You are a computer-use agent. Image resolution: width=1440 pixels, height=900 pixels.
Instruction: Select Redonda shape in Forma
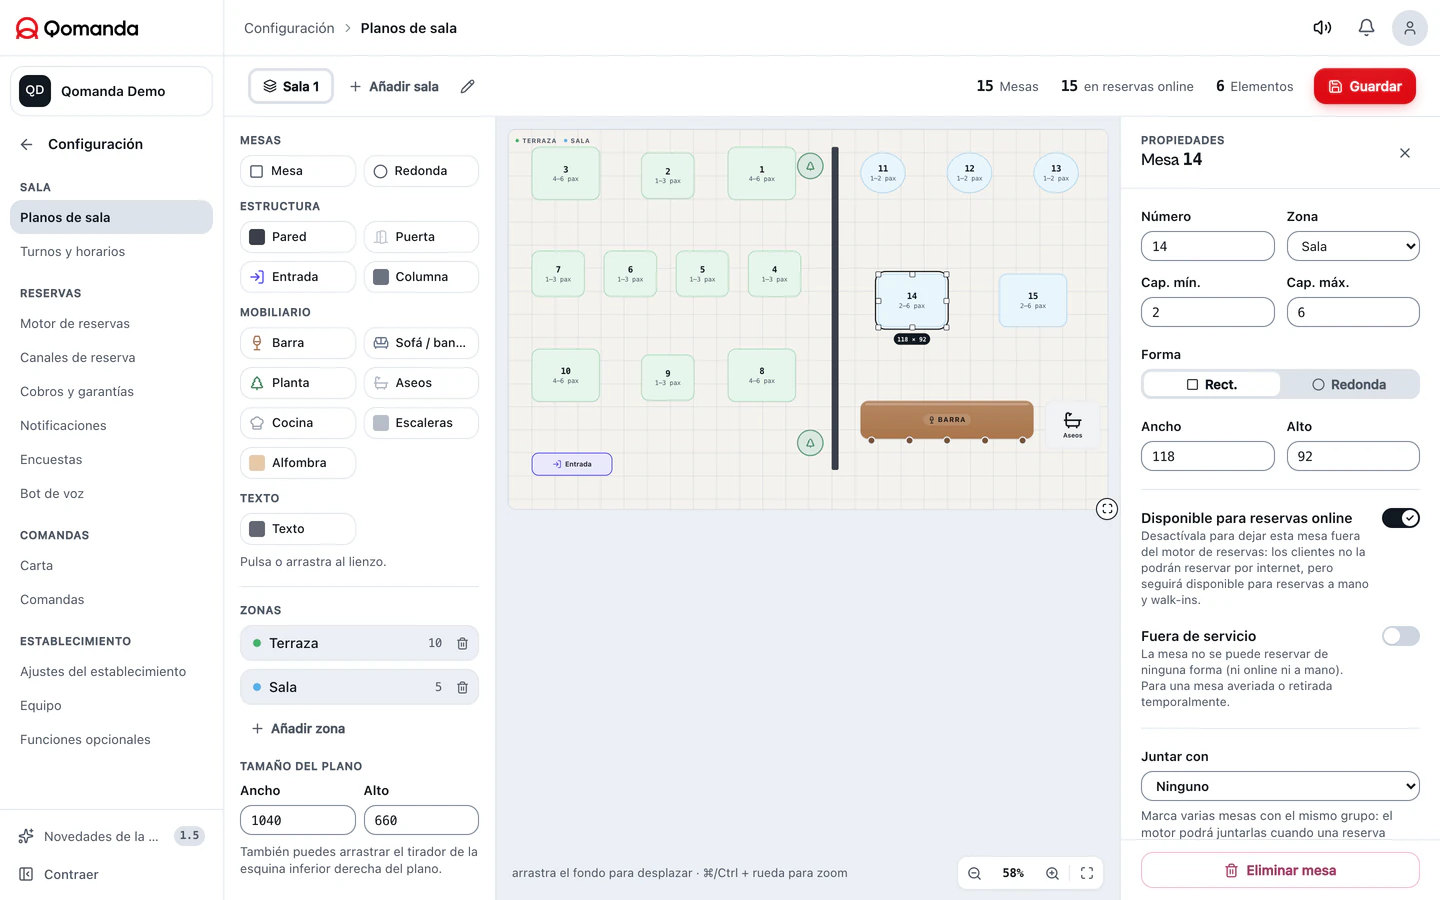click(x=1349, y=384)
